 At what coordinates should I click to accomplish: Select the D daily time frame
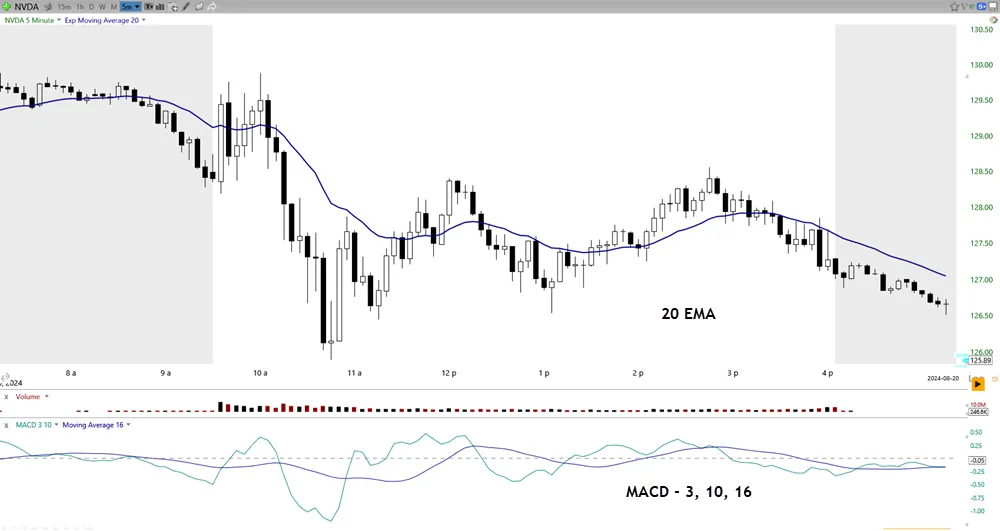(x=91, y=7)
